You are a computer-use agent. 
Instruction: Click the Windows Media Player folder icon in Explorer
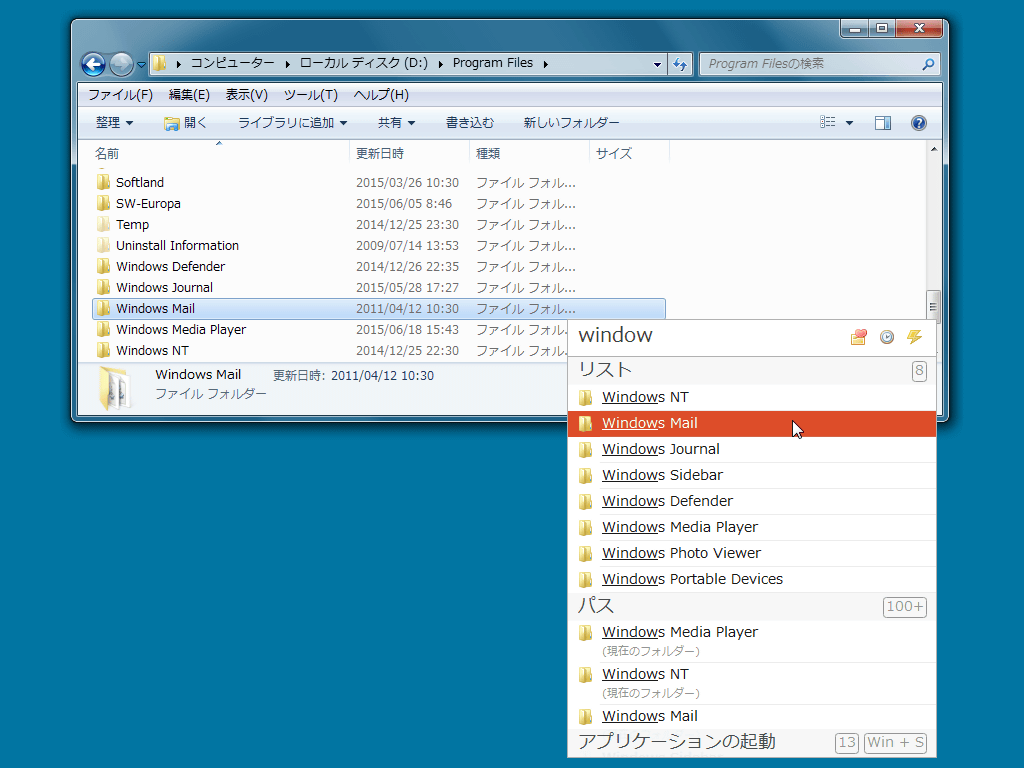point(103,329)
